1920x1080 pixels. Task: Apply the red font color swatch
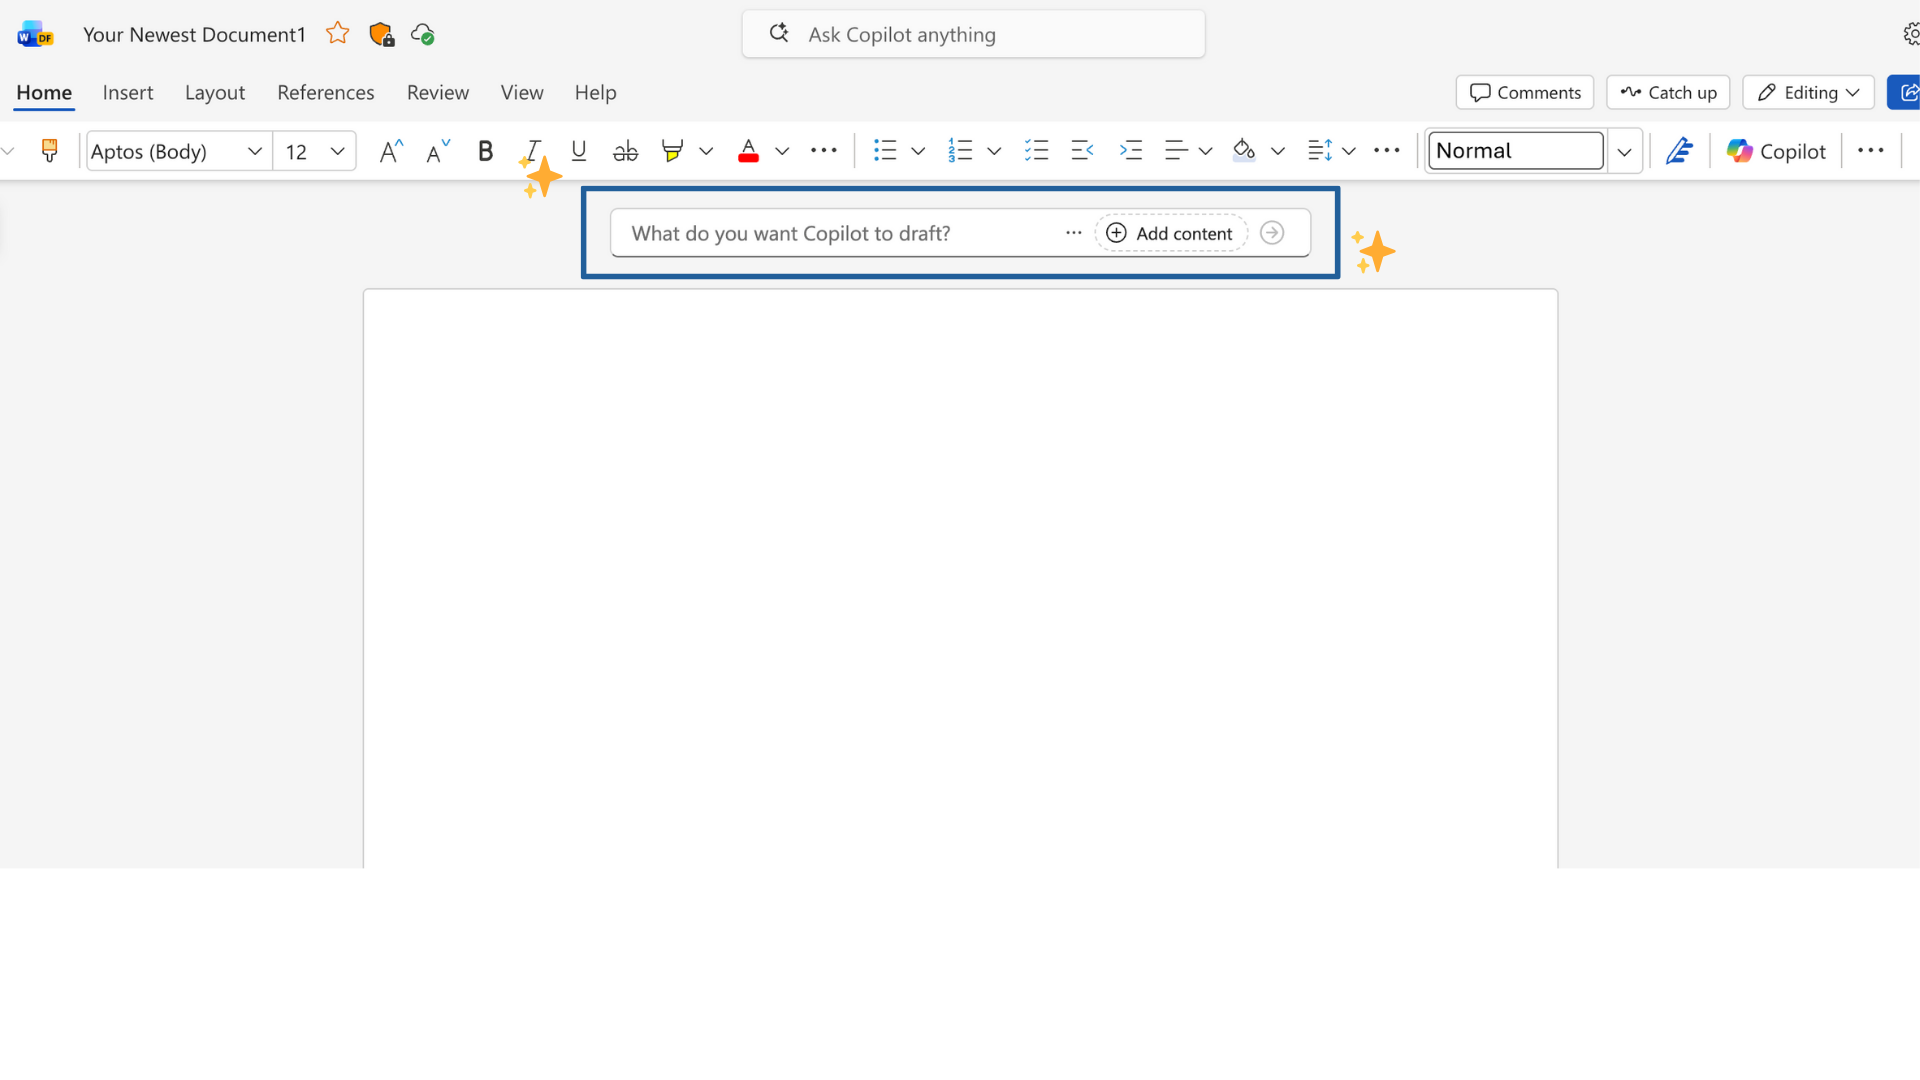748,151
